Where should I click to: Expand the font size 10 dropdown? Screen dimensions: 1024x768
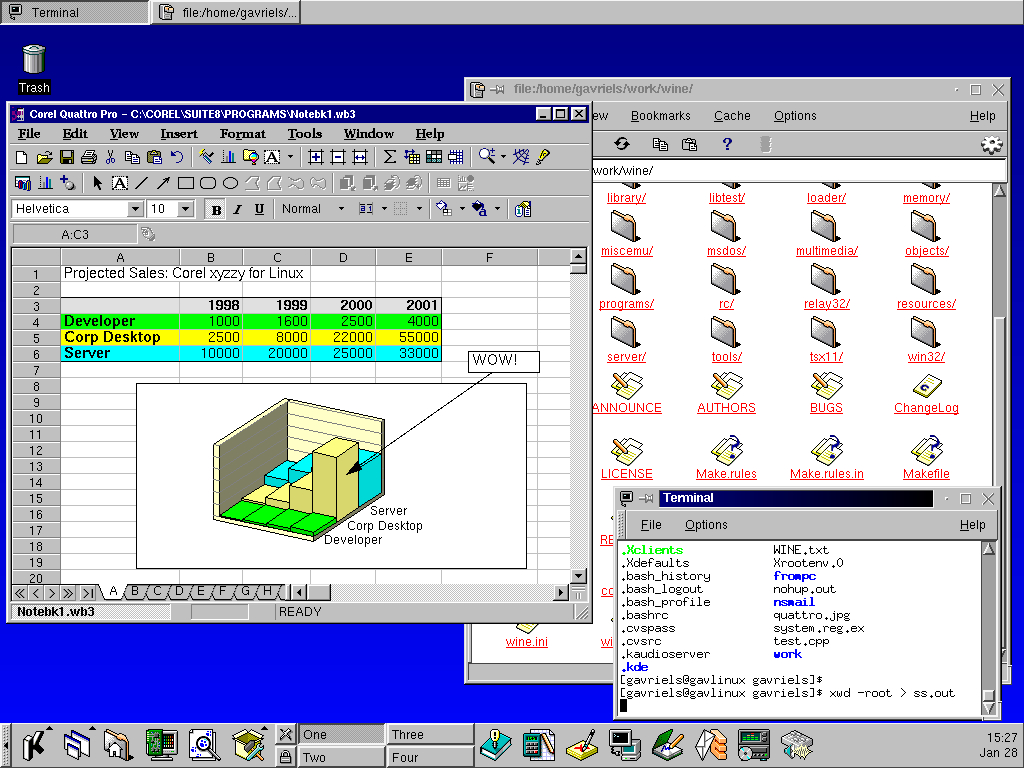pos(185,209)
